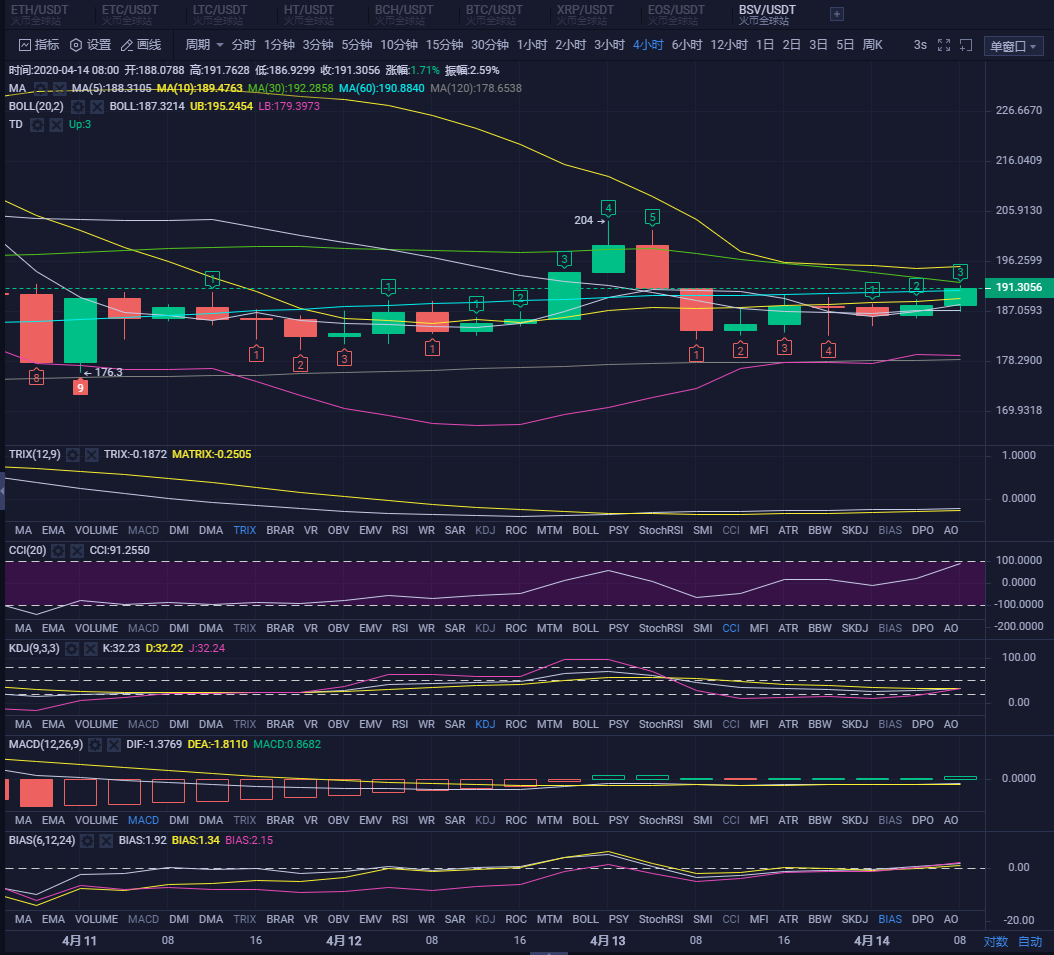
Task: Select the 分时 time-sharing view
Action: click(243, 45)
